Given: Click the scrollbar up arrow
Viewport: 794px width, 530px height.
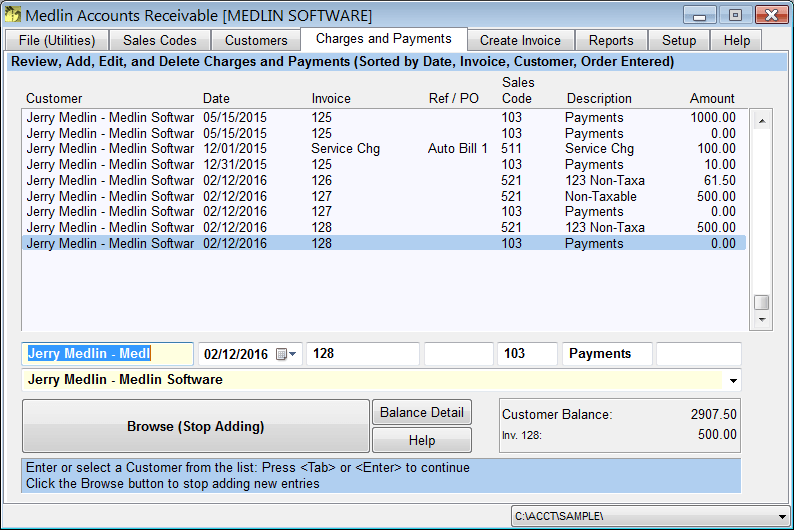Looking at the screenshot, I should [762, 121].
